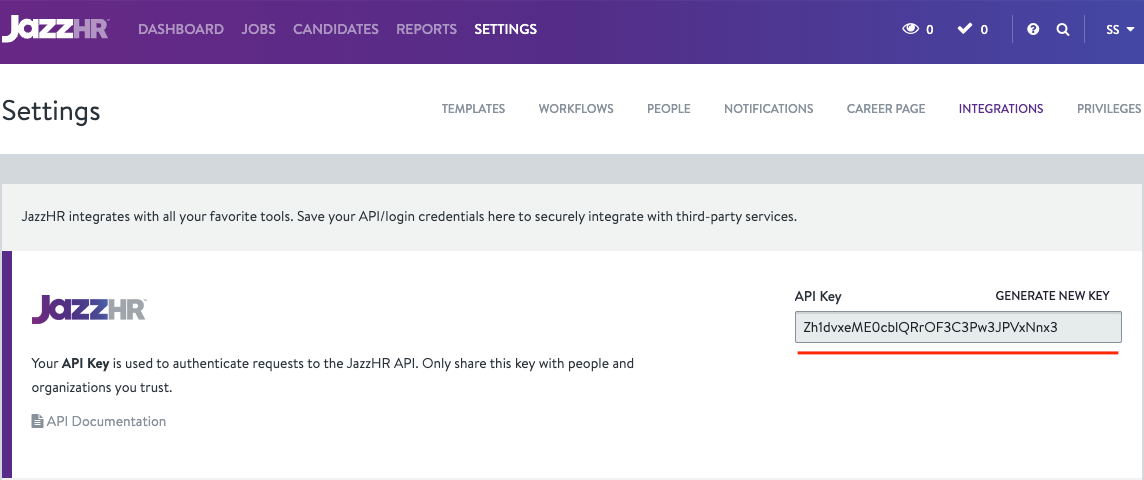
Task: Click Generate New Key
Action: tap(1052, 296)
